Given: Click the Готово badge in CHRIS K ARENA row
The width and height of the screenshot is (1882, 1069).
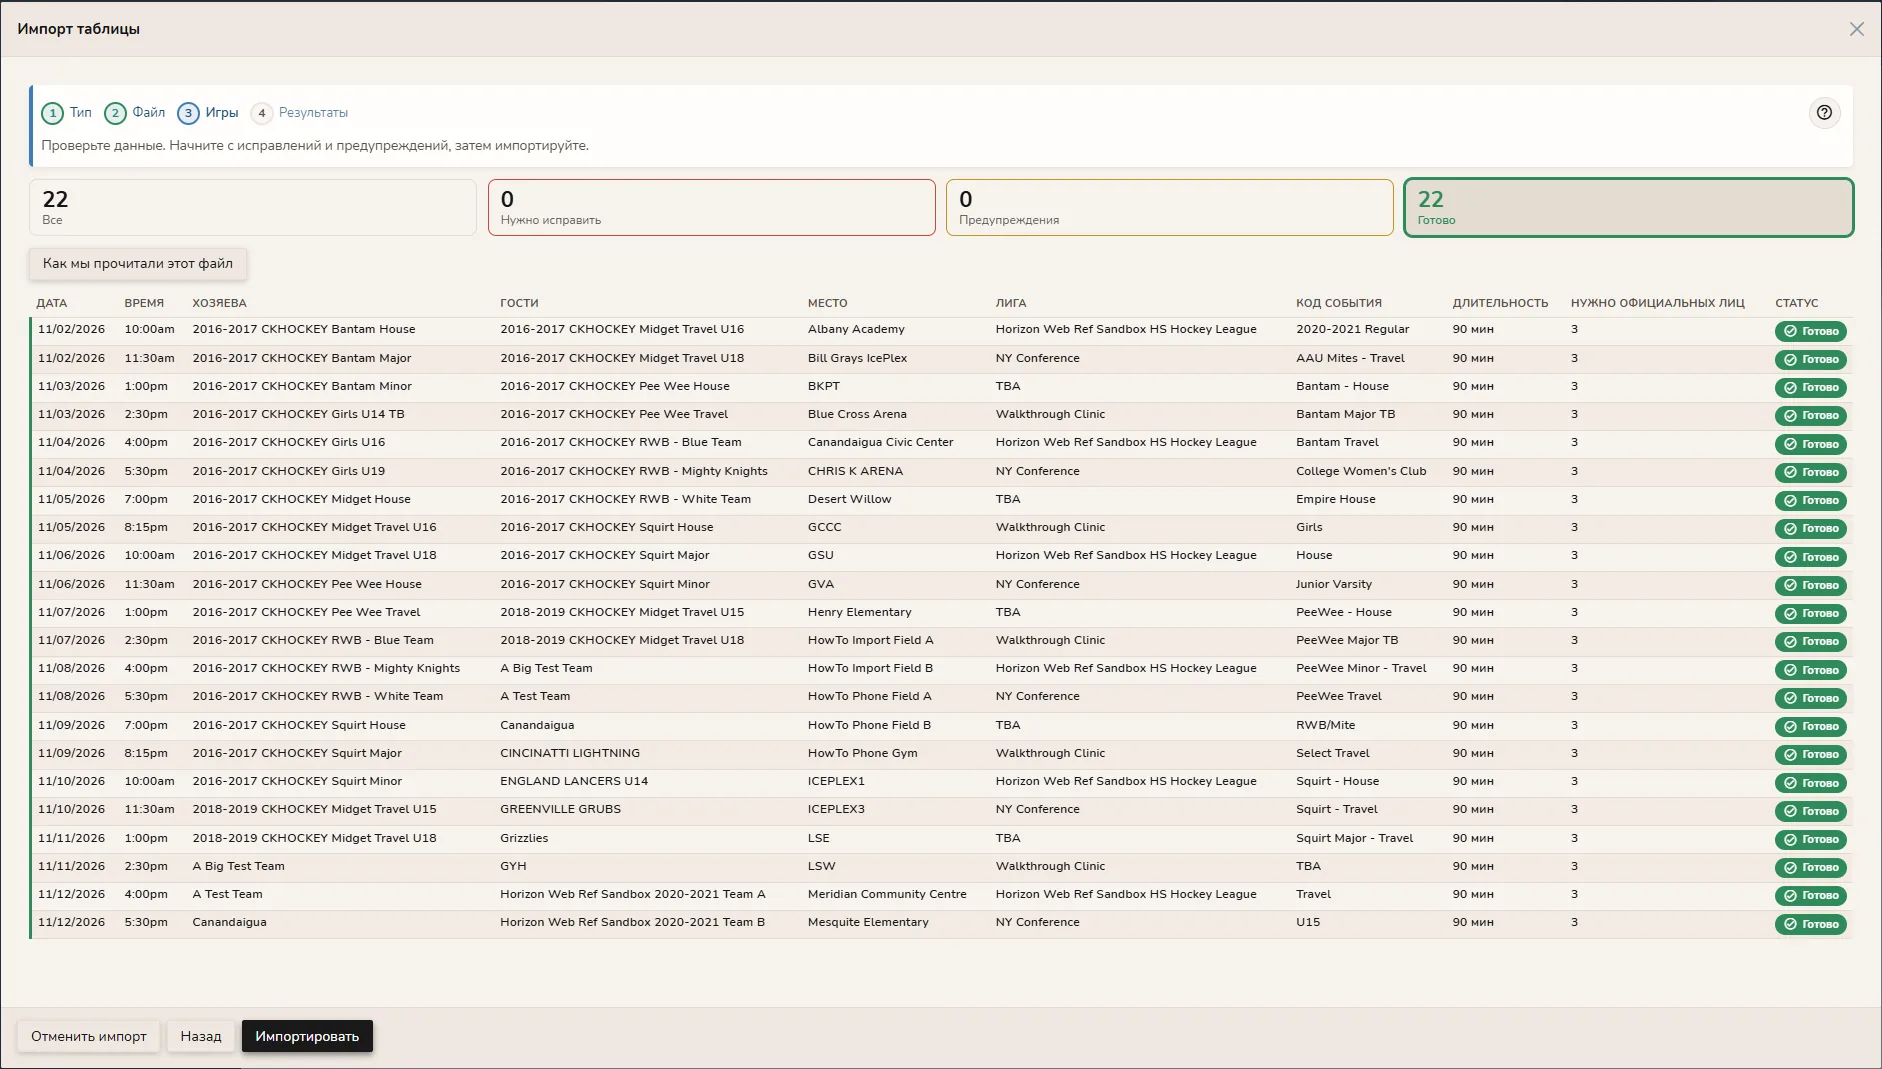Looking at the screenshot, I should coord(1811,472).
